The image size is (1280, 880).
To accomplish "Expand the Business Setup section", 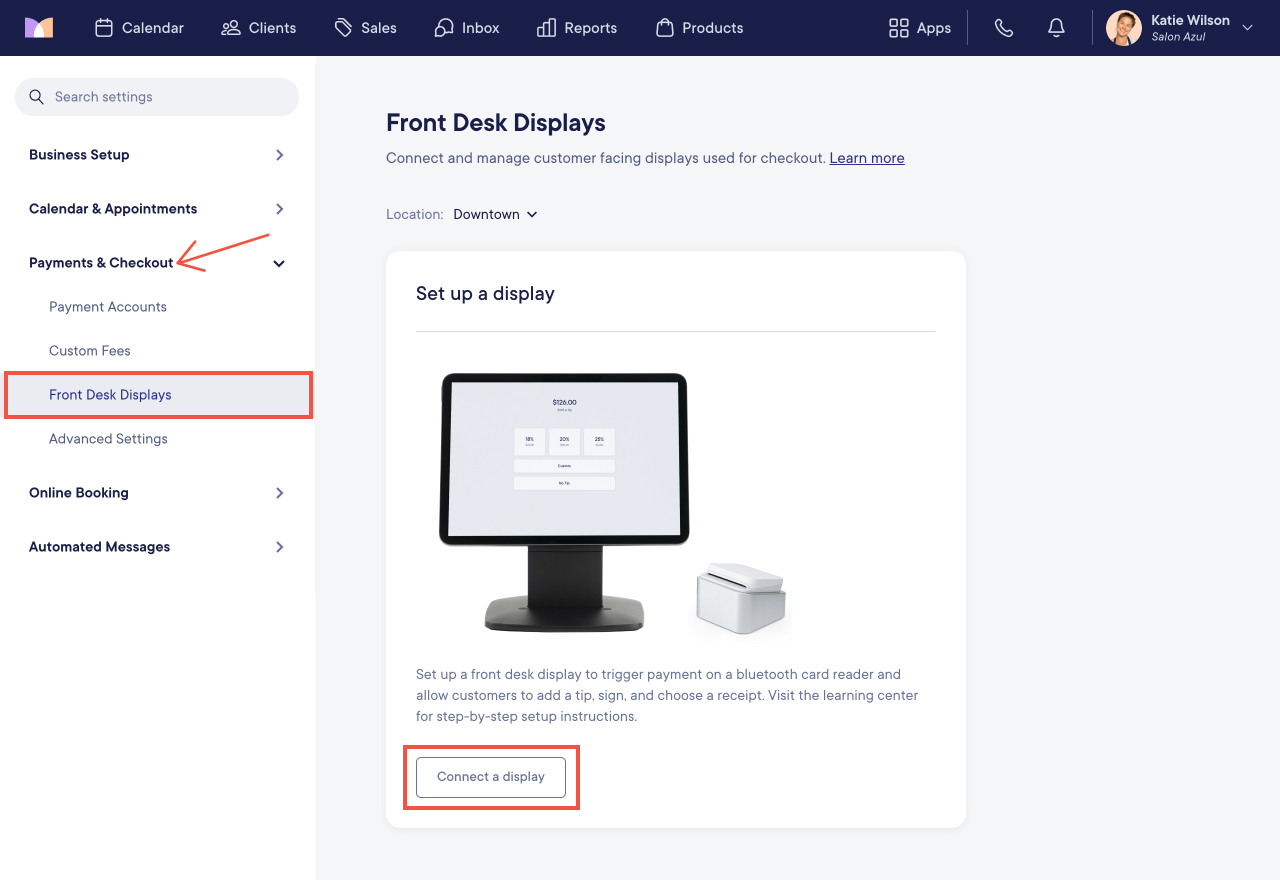I will [157, 155].
